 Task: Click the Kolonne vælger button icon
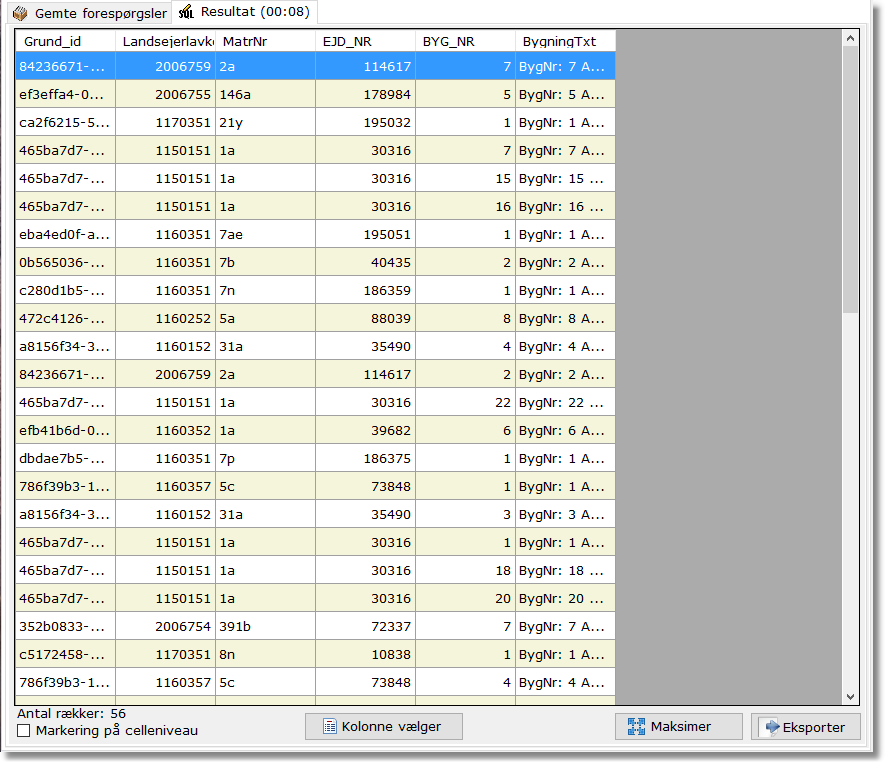(x=329, y=727)
